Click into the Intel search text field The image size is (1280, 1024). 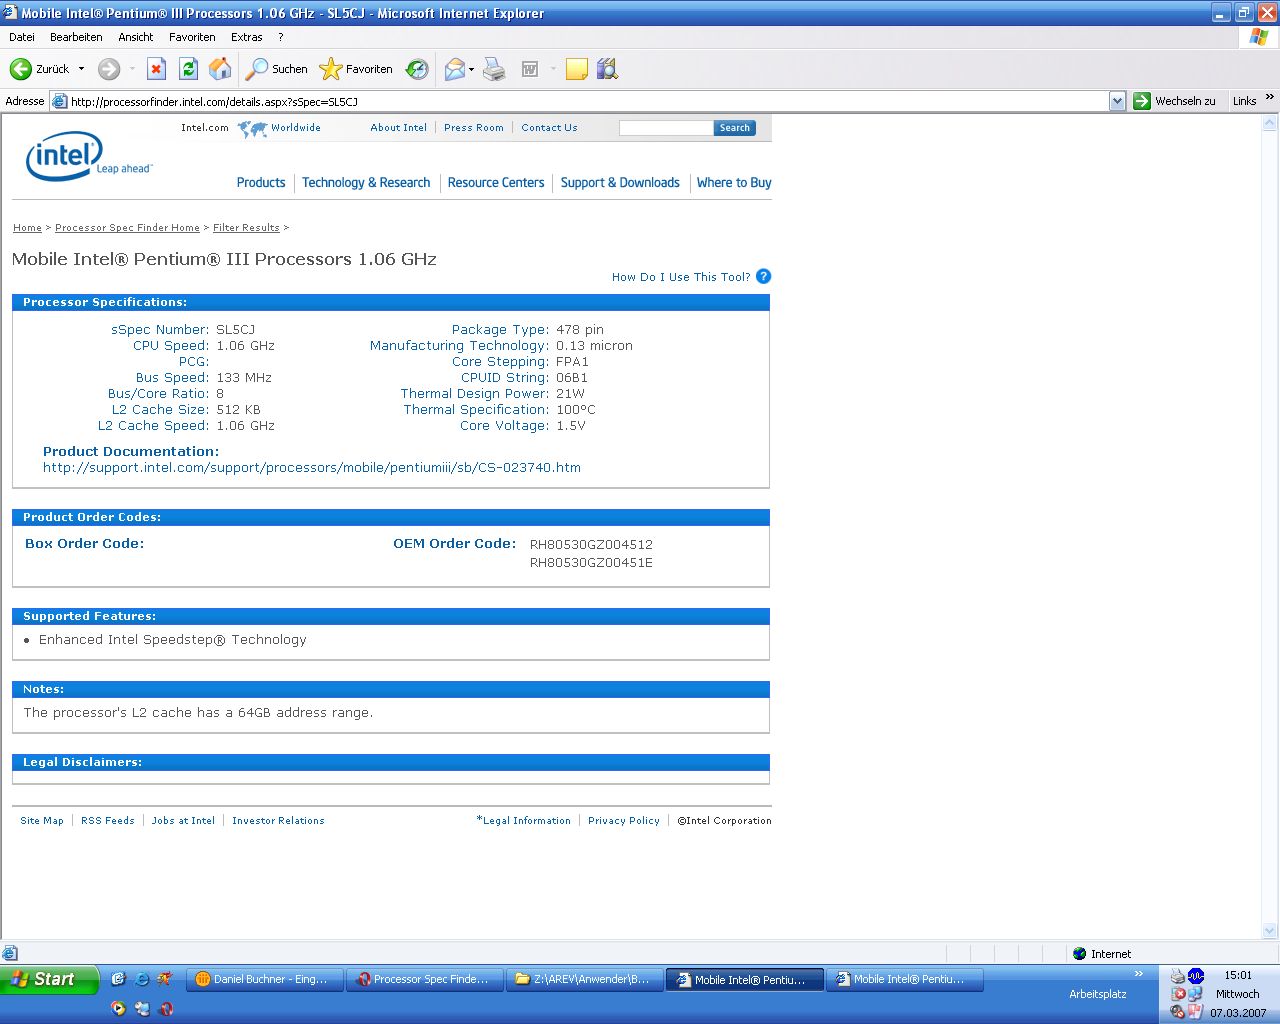tap(666, 128)
